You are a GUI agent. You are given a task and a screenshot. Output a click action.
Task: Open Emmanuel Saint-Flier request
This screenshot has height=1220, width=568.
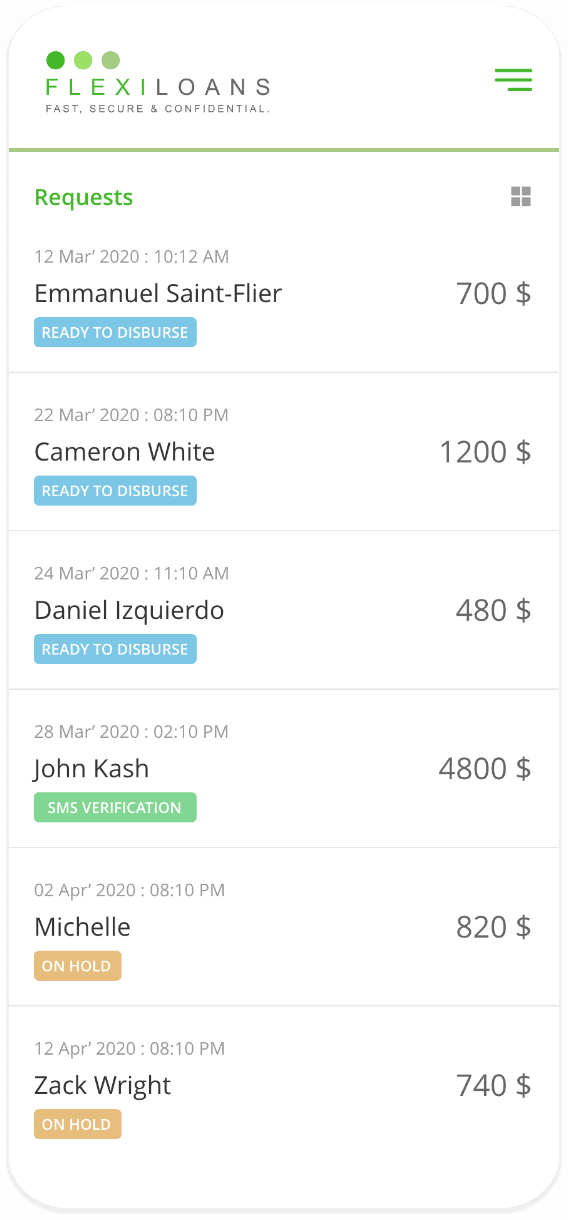tap(284, 293)
